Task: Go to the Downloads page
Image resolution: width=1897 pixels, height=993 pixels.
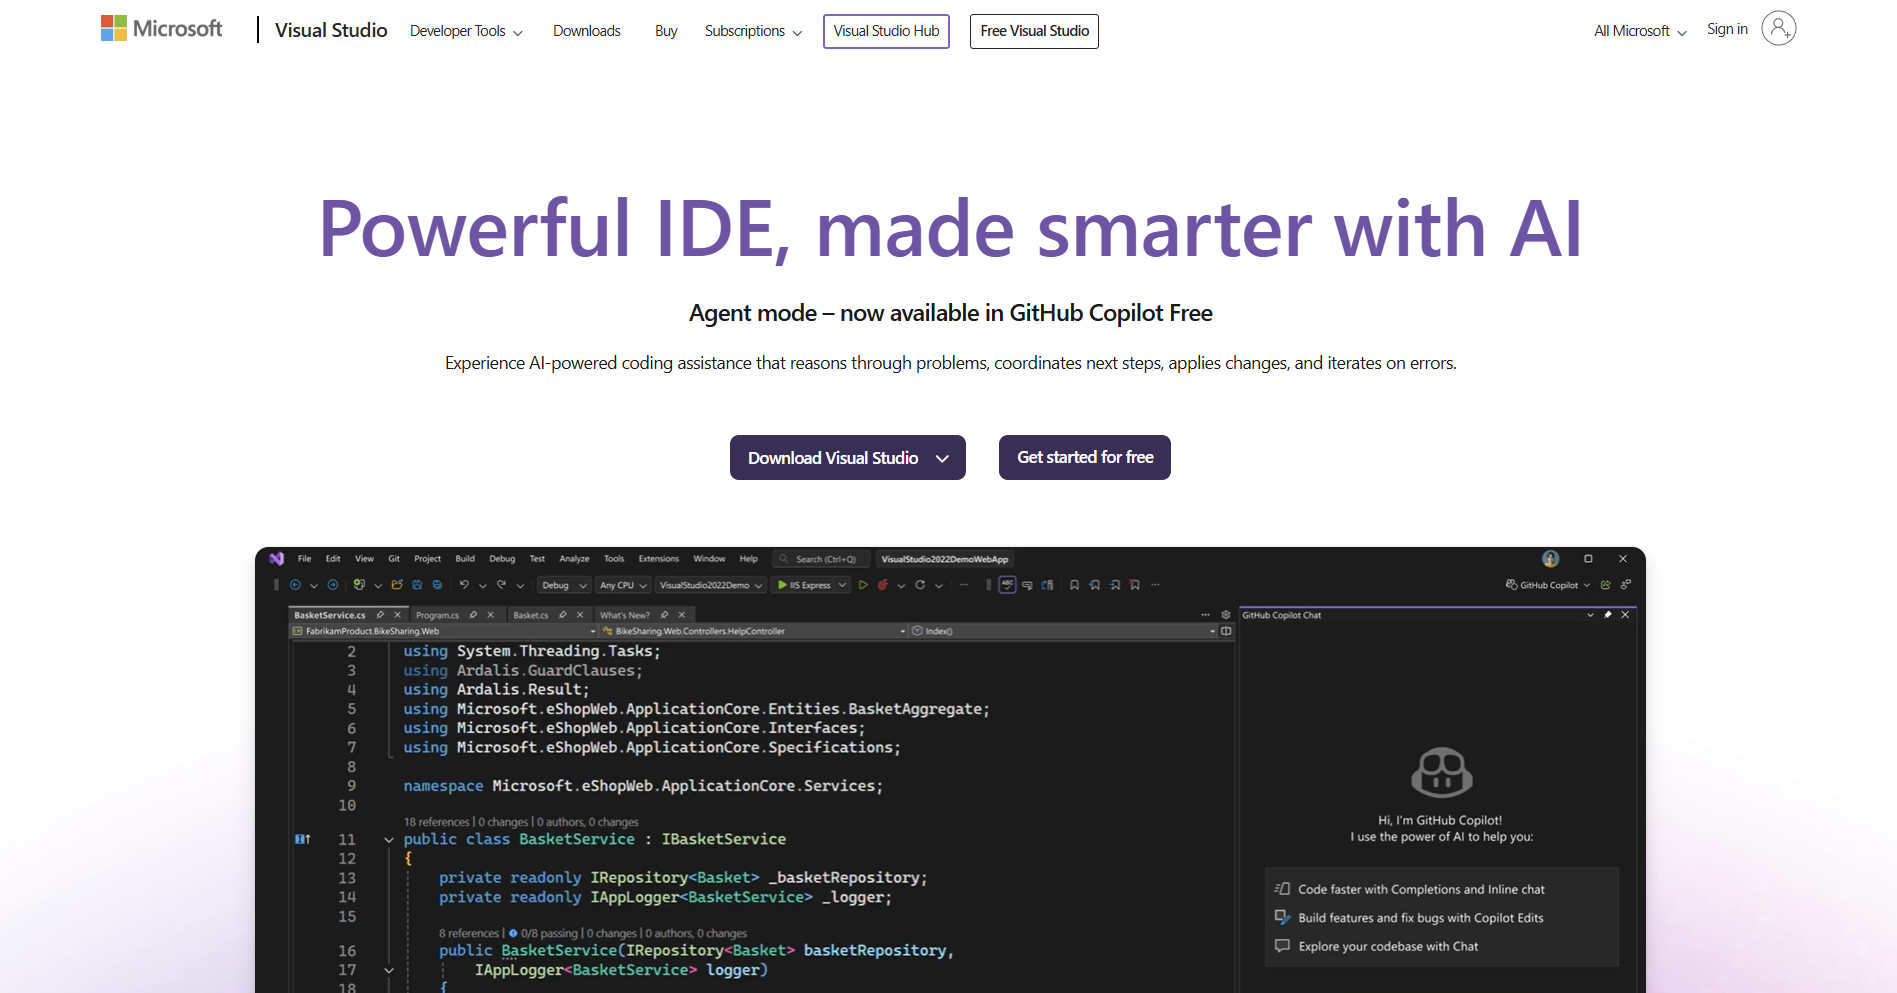Action: 587,31
